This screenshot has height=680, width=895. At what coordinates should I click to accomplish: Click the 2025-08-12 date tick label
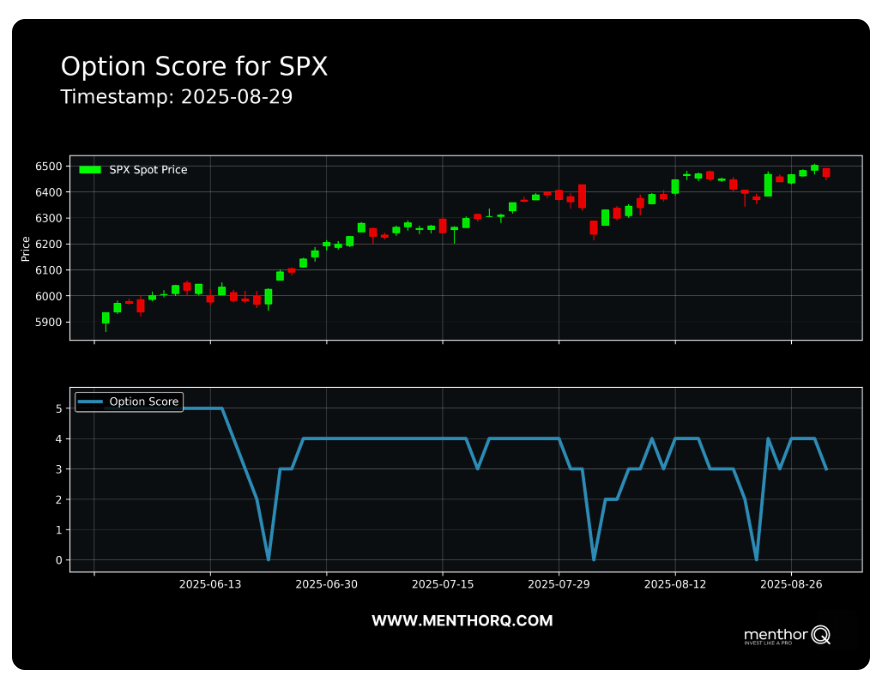[675, 584]
